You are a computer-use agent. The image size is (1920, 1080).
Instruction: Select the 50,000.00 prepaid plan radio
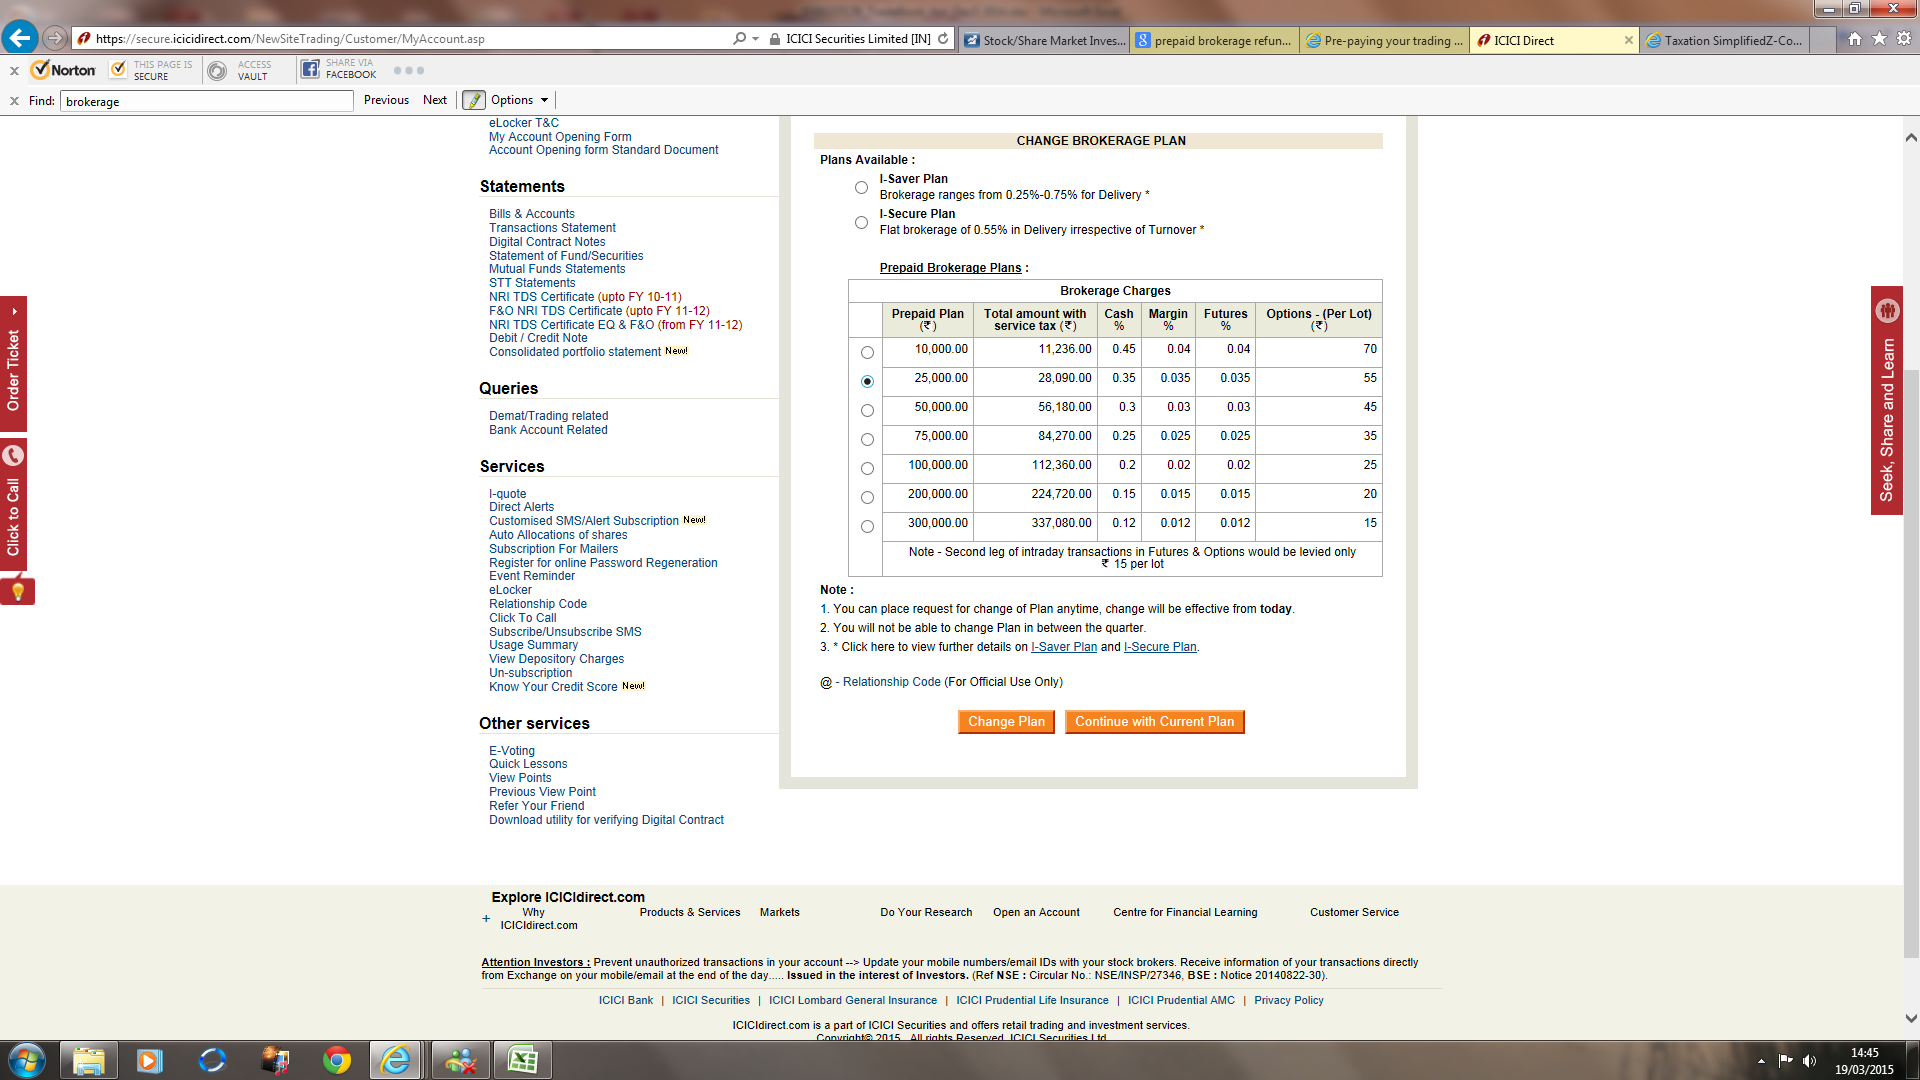click(867, 411)
